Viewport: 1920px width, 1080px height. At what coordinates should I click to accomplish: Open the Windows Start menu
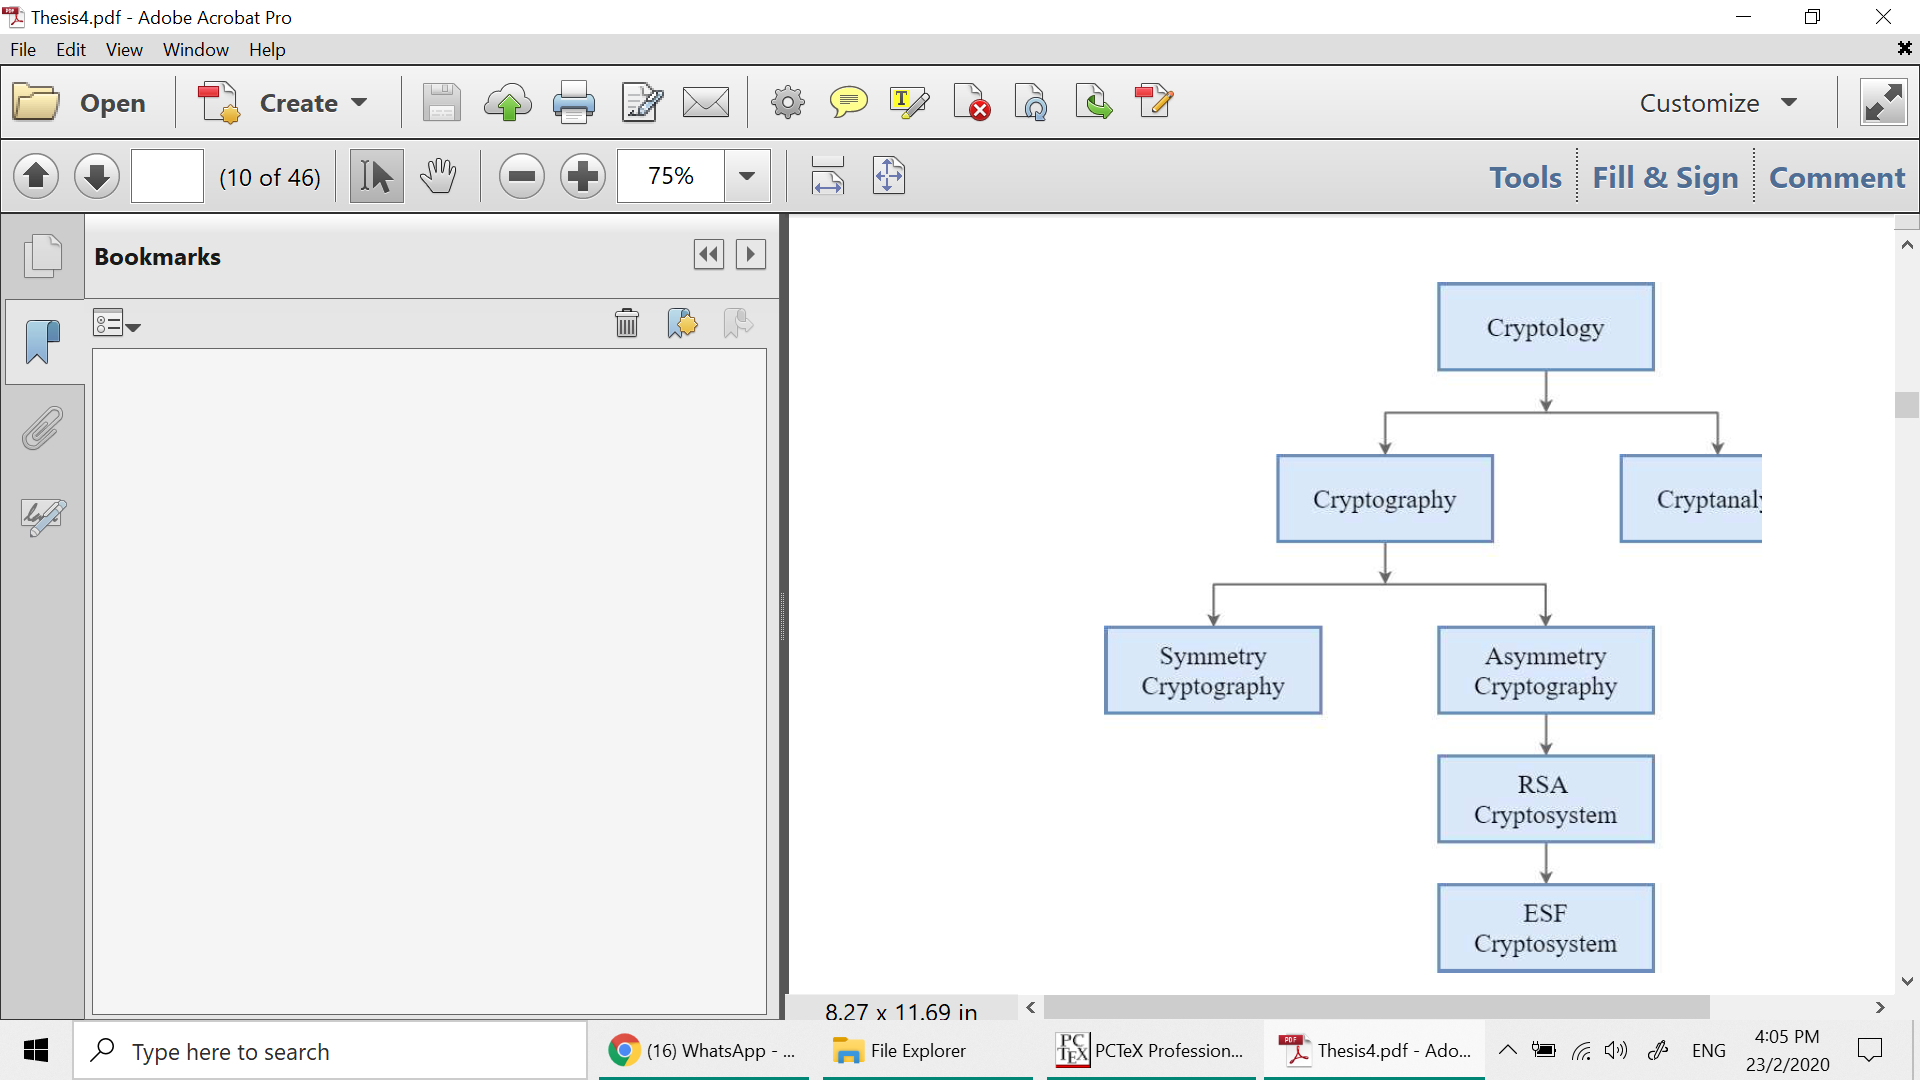click(x=36, y=1050)
